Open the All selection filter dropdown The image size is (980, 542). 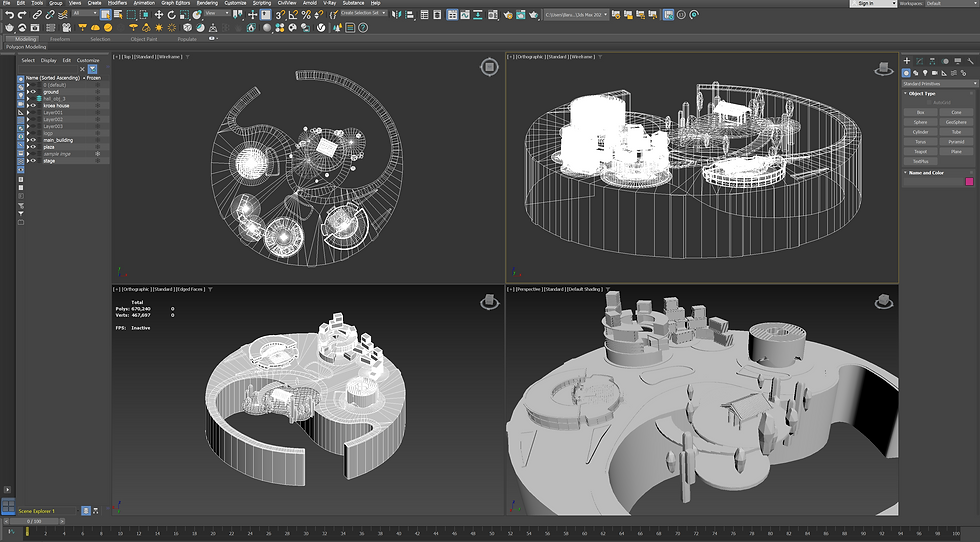[x=84, y=13]
